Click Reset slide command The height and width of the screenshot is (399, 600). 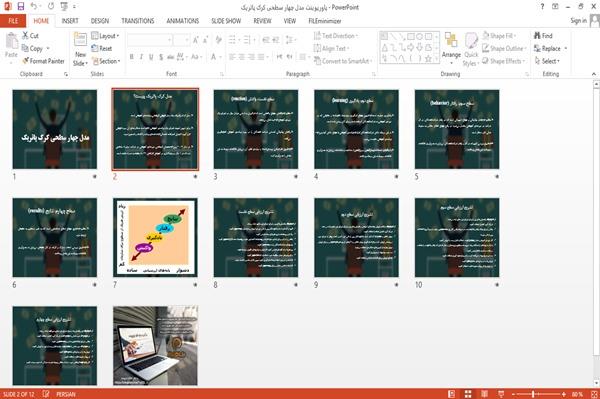click(x=102, y=48)
